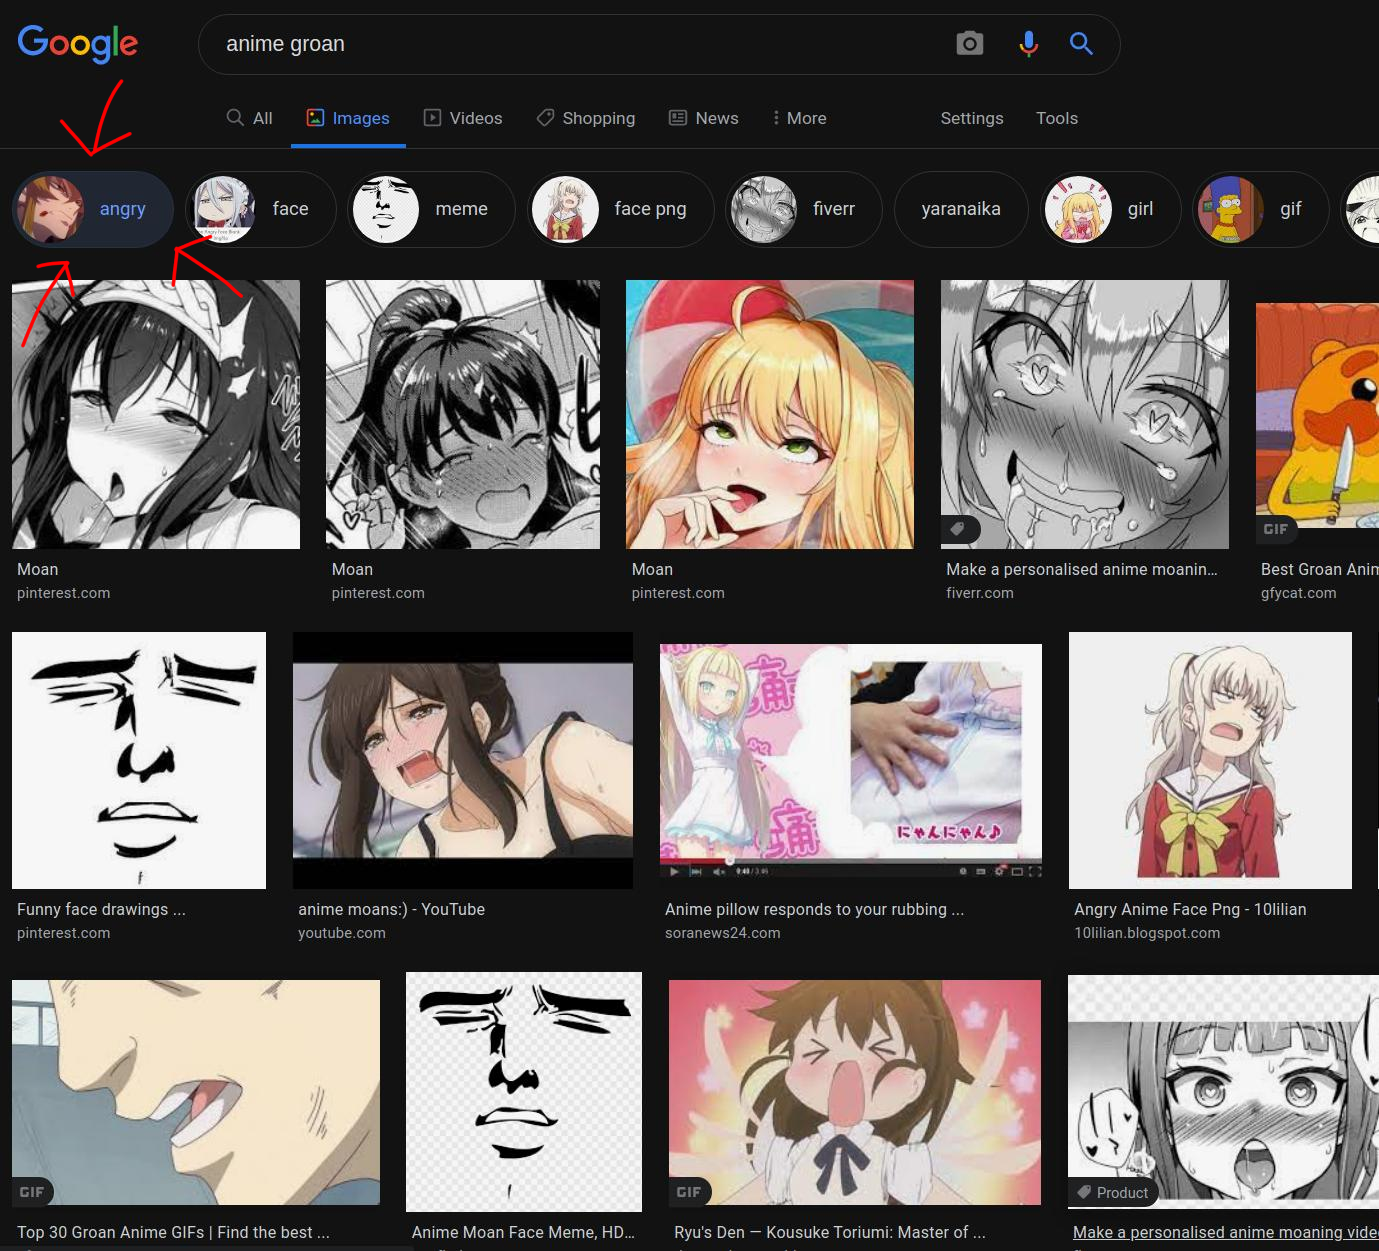The height and width of the screenshot is (1251, 1379).
Task: Switch to the All results tab
Action: [x=250, y=118]
